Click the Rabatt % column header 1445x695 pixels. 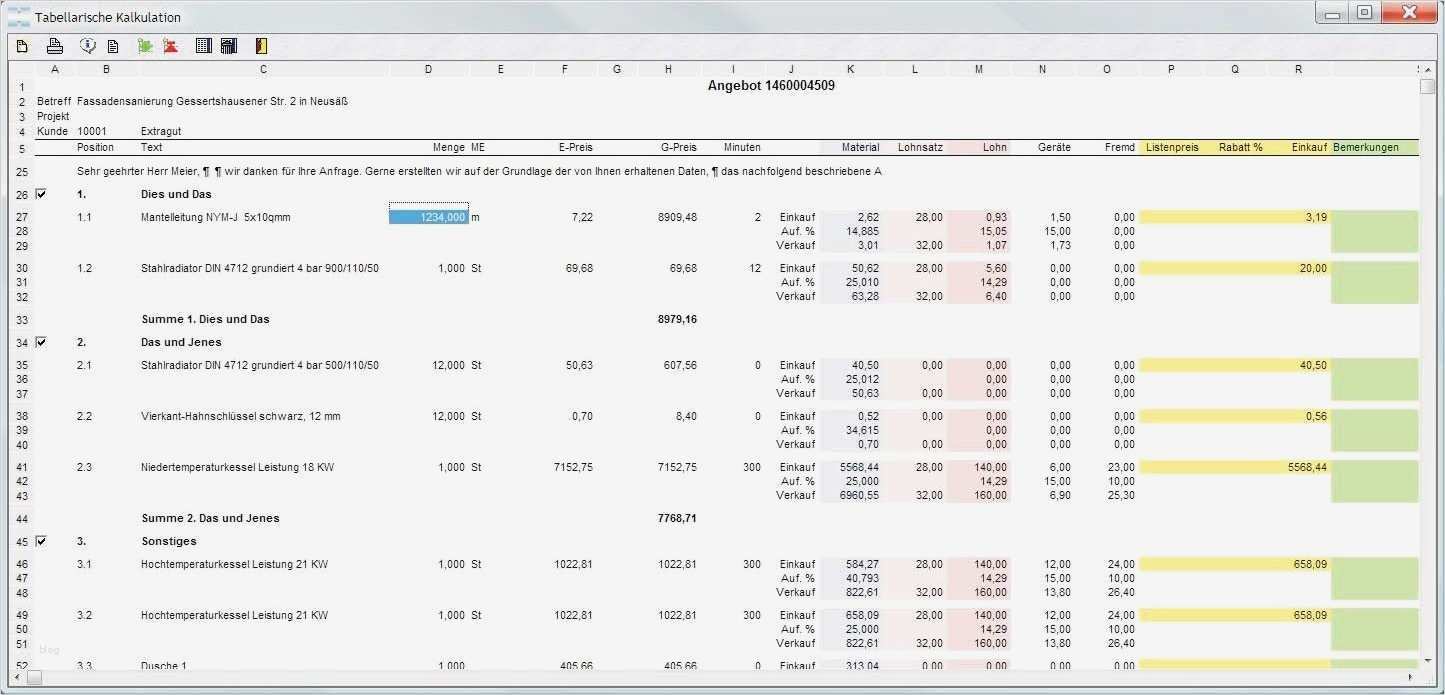tap(1240, 147)
